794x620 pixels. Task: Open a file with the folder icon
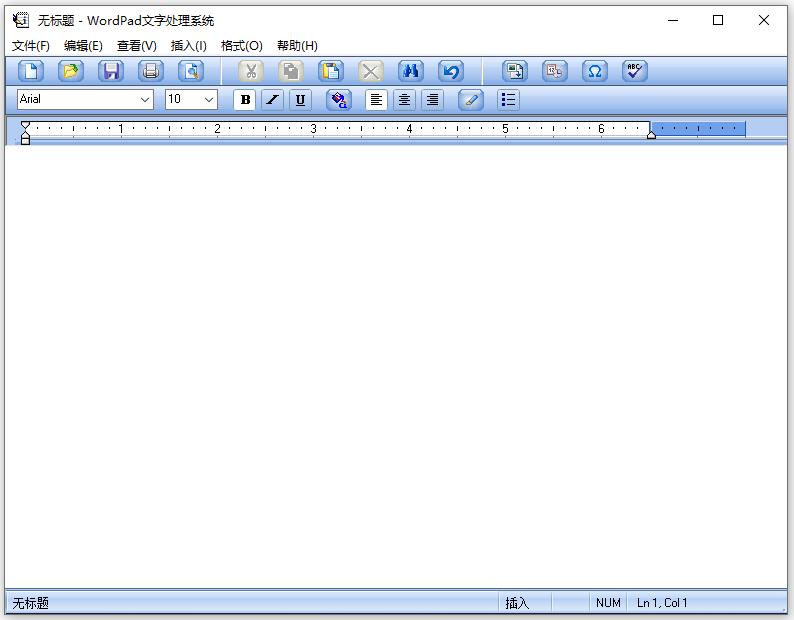[71, 71]
